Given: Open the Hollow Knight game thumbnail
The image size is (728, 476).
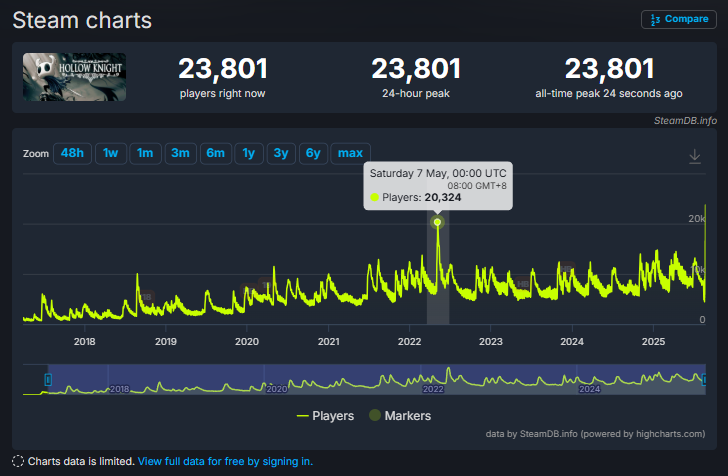Looking at the screenshot, I should pyautogui.click(x=74, y=77).
